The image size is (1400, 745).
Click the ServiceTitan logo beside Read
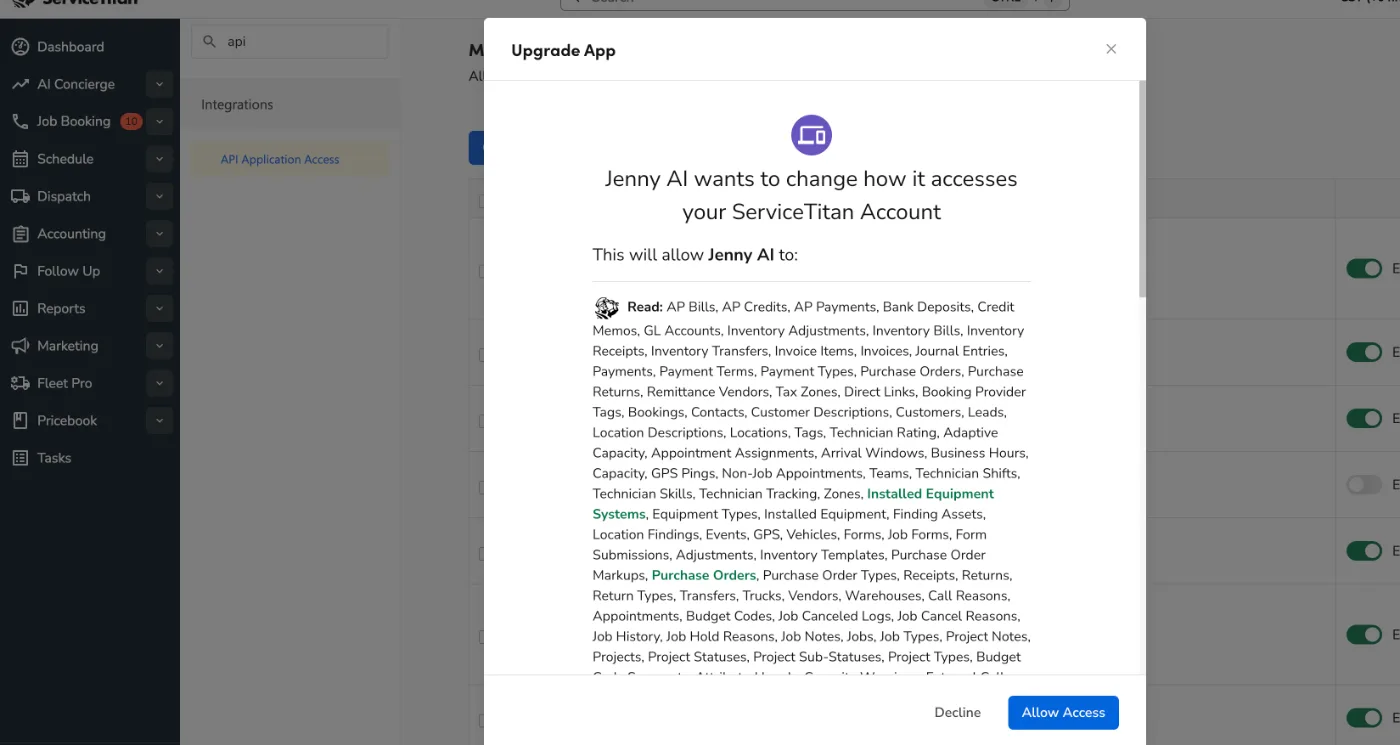point(607,308)
